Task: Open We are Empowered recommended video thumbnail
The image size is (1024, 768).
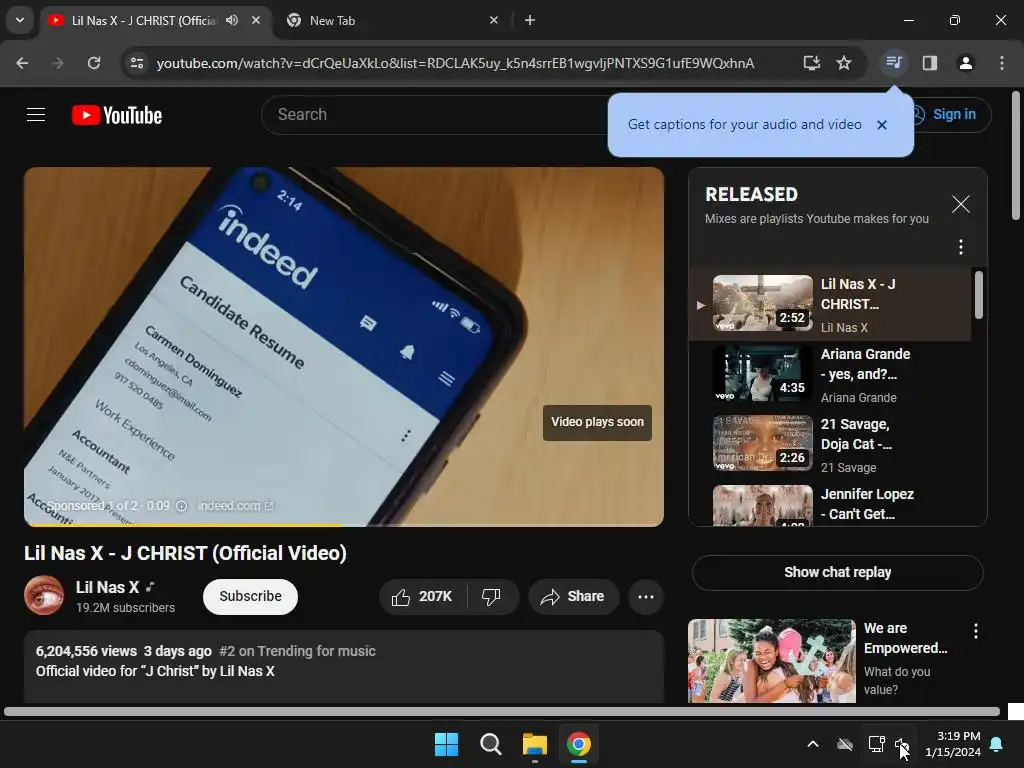Action: click(771, 661)
